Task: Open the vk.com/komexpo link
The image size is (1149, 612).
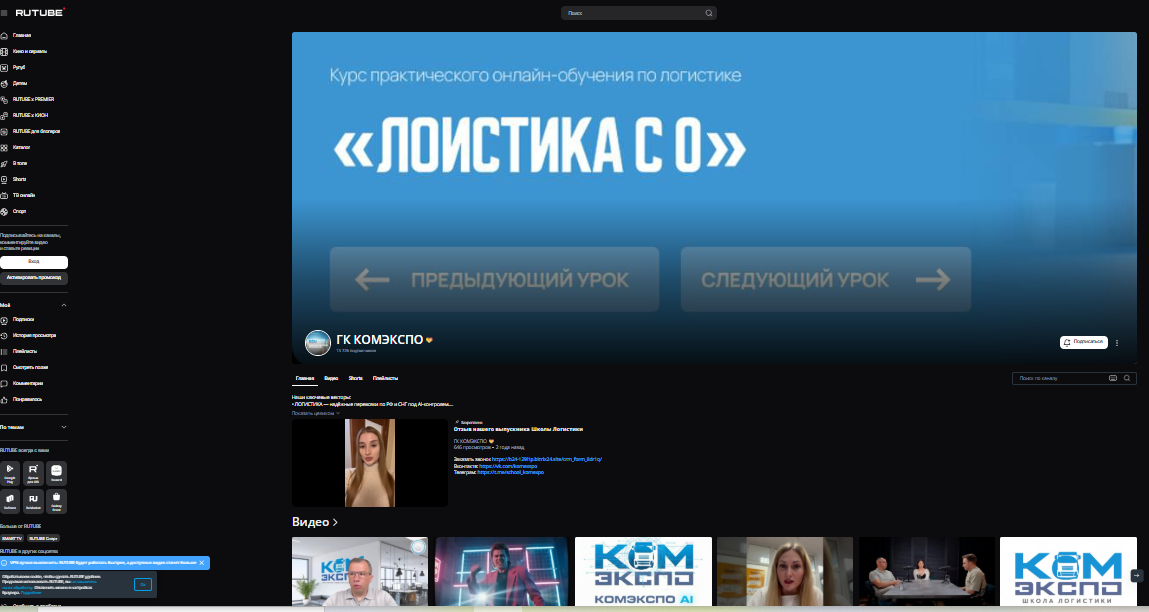Action: tap(508, 466)
